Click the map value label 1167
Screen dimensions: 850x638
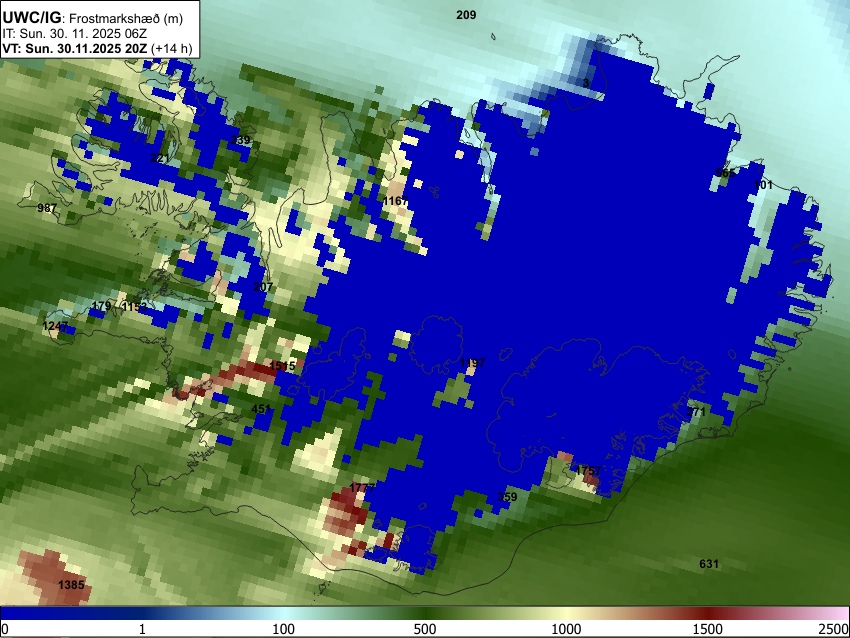click(x=396, y=201)
